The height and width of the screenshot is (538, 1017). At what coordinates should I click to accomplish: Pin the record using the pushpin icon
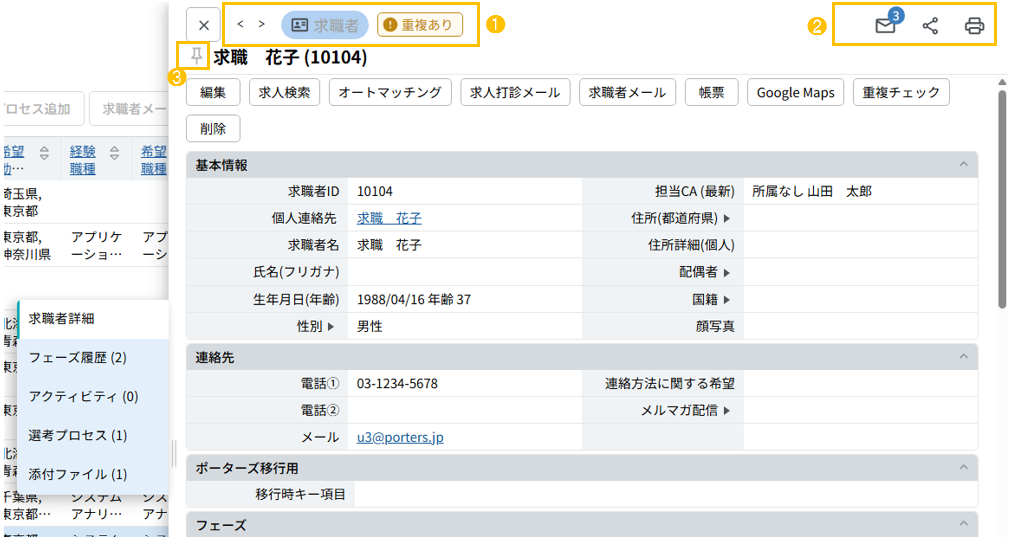[194, 55]
